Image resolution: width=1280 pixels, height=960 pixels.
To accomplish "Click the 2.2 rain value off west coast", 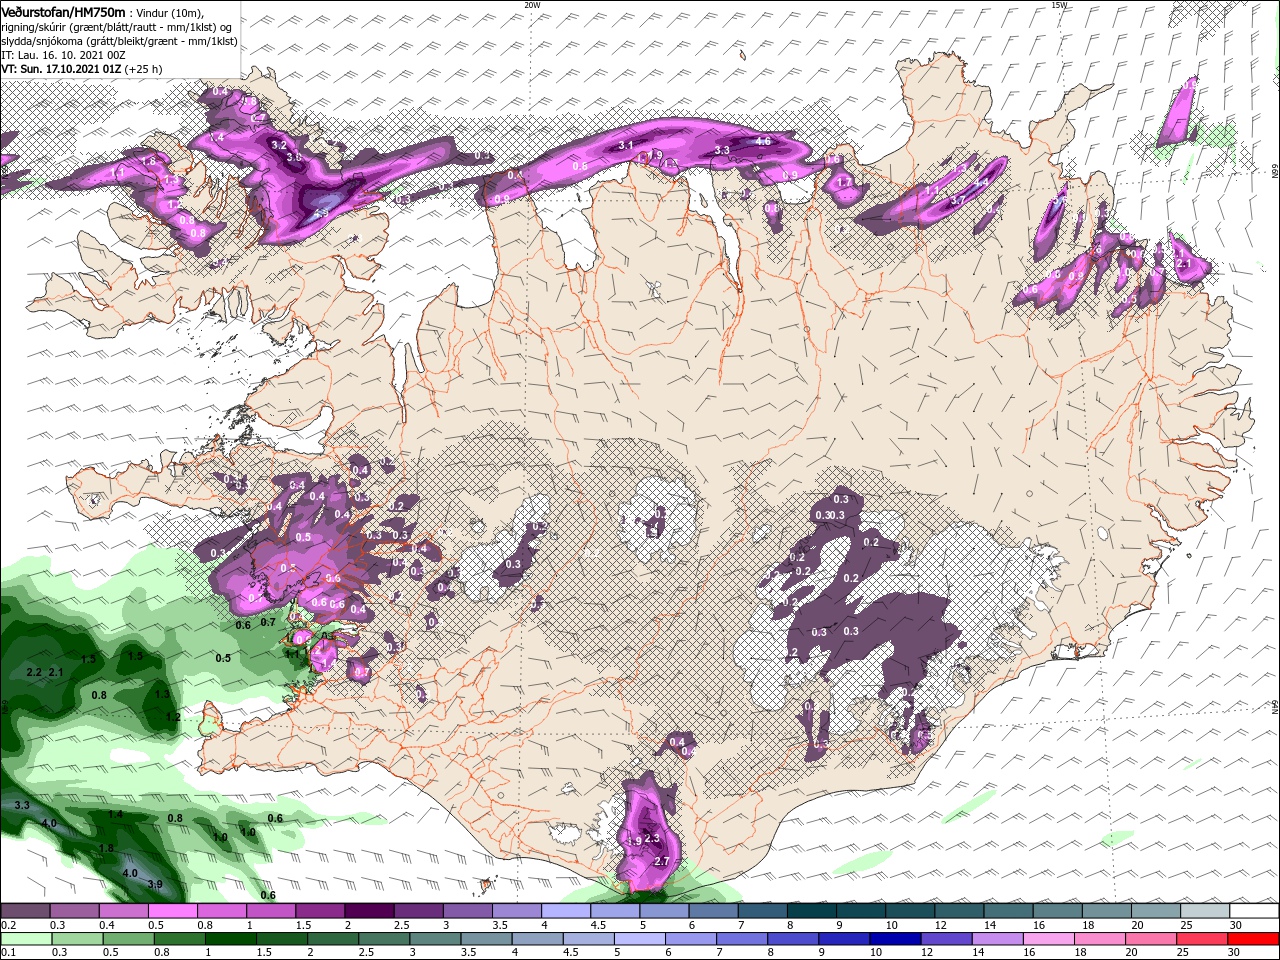I will [34, 672].
